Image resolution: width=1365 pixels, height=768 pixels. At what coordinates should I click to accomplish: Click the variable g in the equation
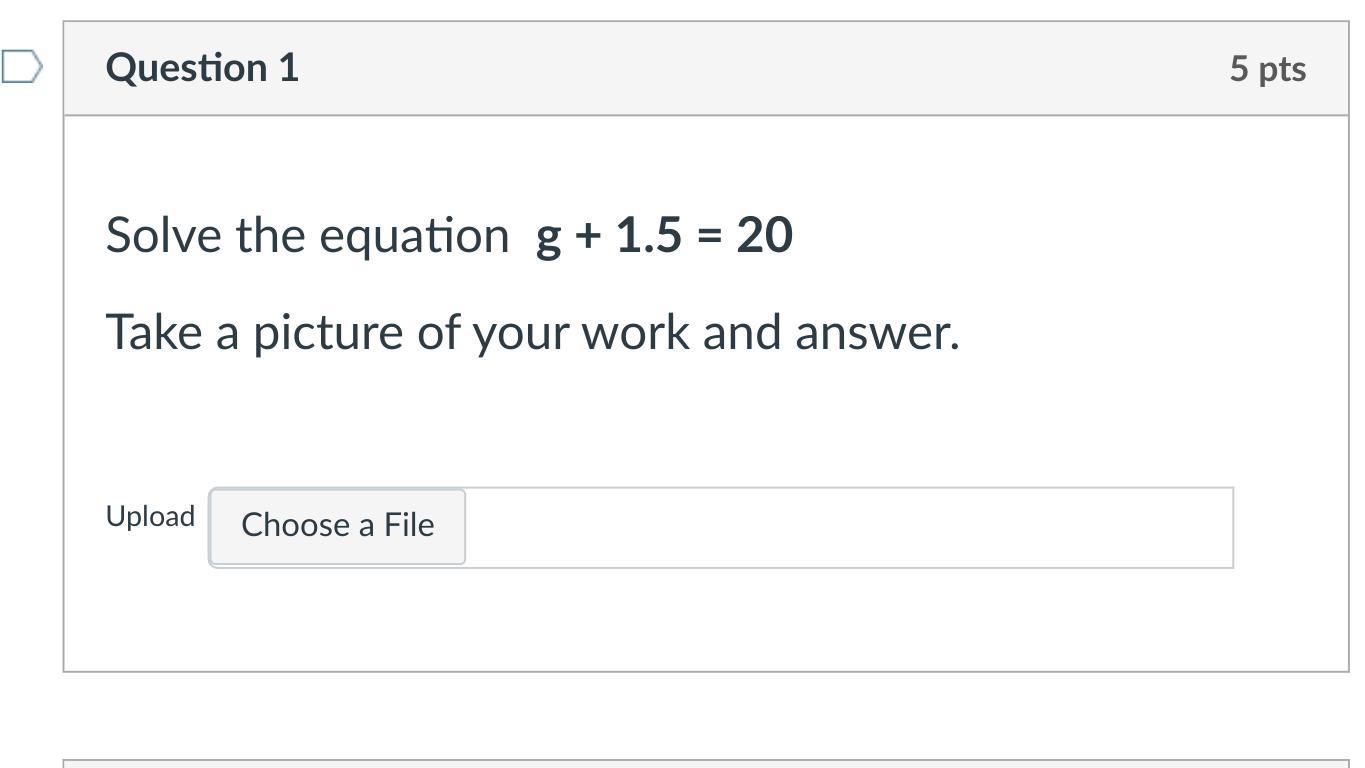pos(548,238)
